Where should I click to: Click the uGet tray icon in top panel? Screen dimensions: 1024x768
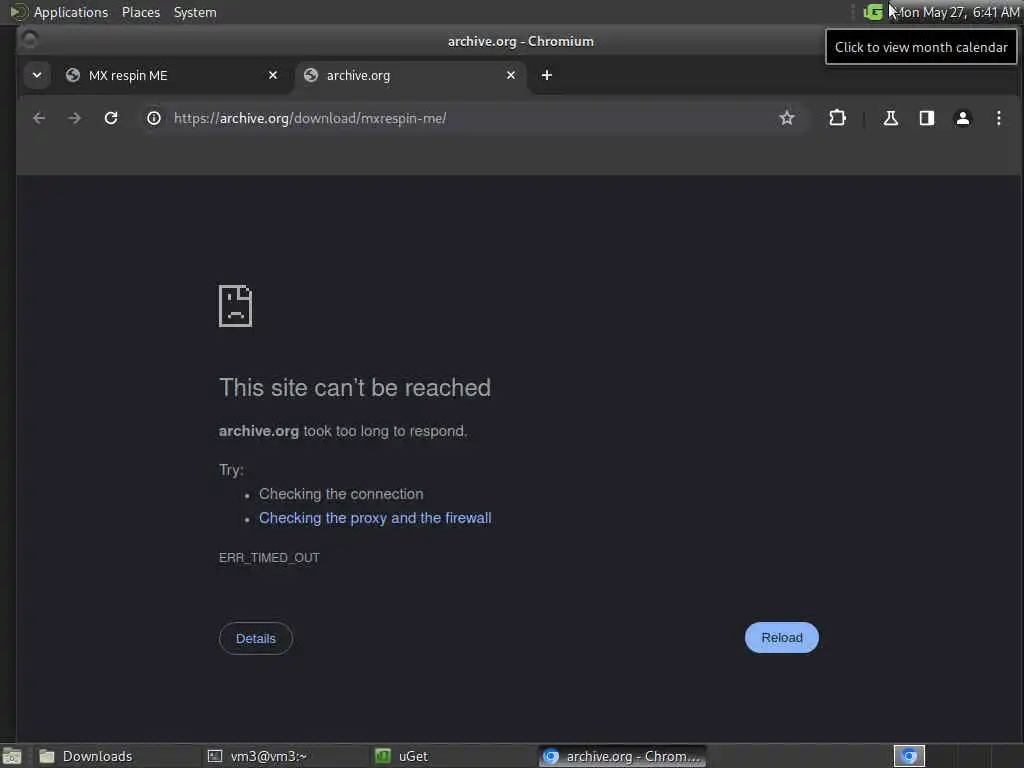point(872,12)
